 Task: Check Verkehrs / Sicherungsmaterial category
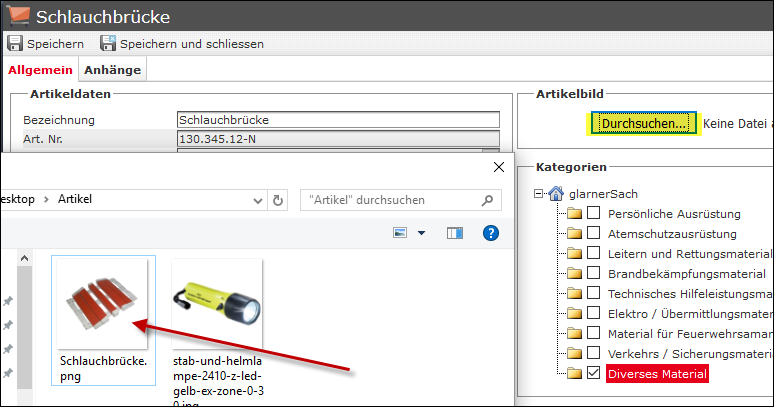coord(593,352)
